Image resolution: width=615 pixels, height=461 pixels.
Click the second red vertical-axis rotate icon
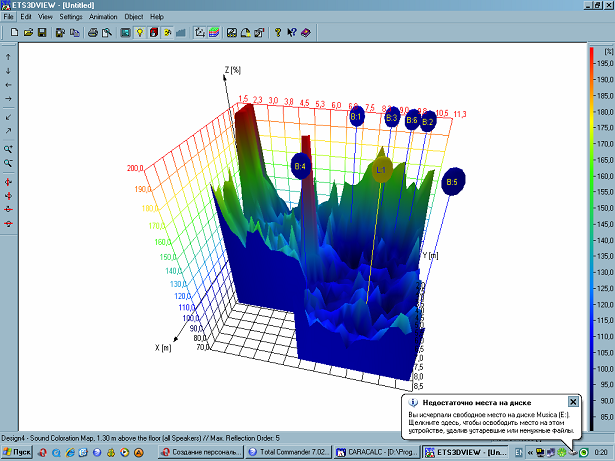pyautogui.click(x=8, y=196)
